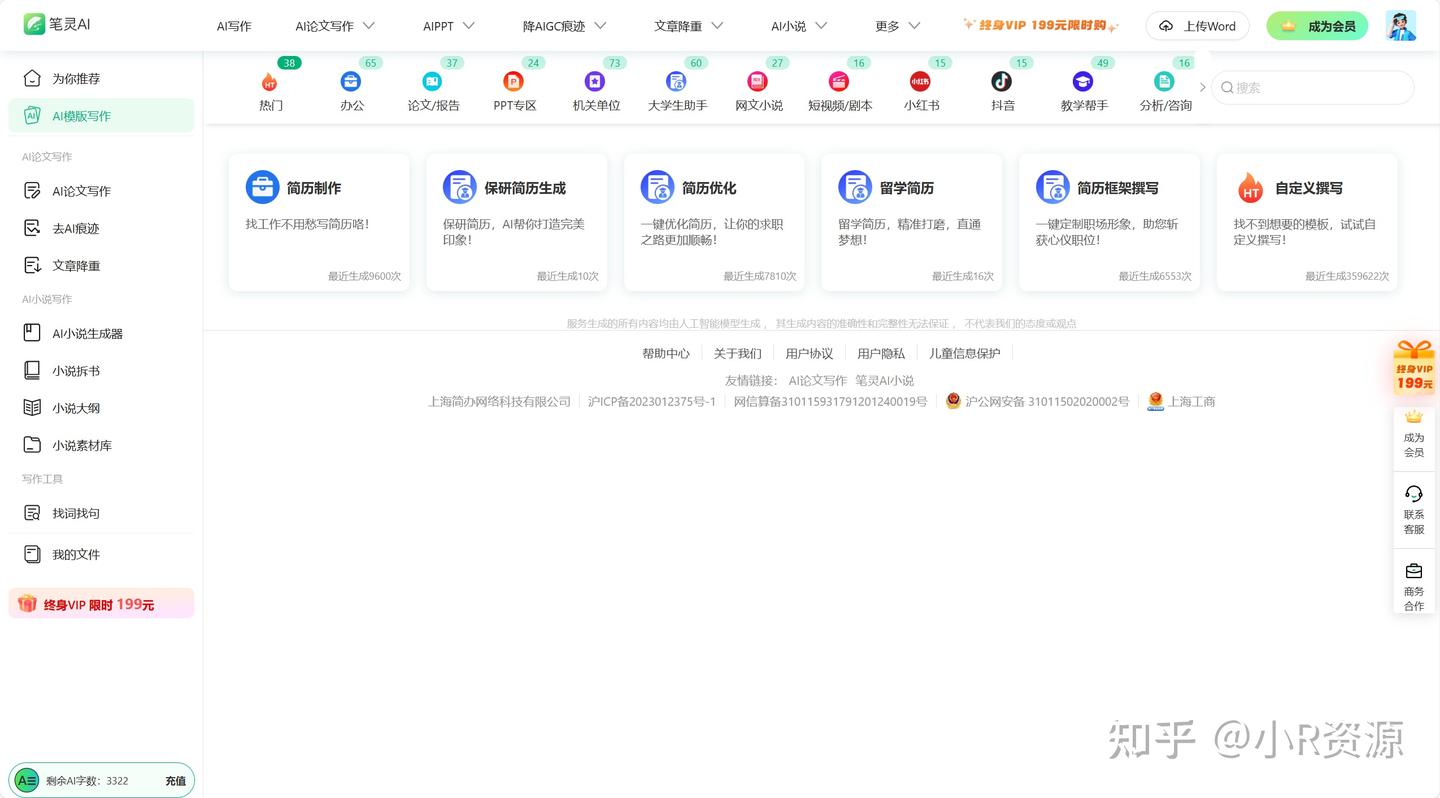This screenshot has width=1440, height=798.
Task: Click the 去AI痕迹 sidebar icon
Action: 32,228
